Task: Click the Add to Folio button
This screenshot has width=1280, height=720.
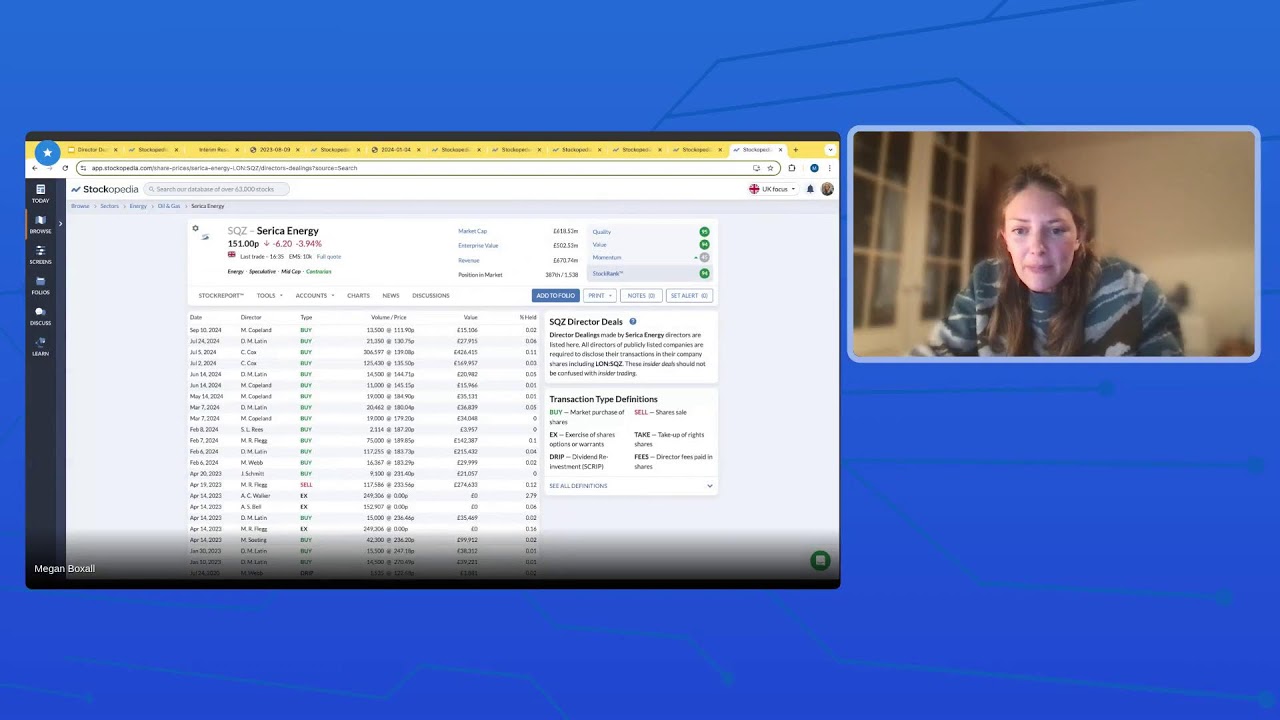Action: 555,296
